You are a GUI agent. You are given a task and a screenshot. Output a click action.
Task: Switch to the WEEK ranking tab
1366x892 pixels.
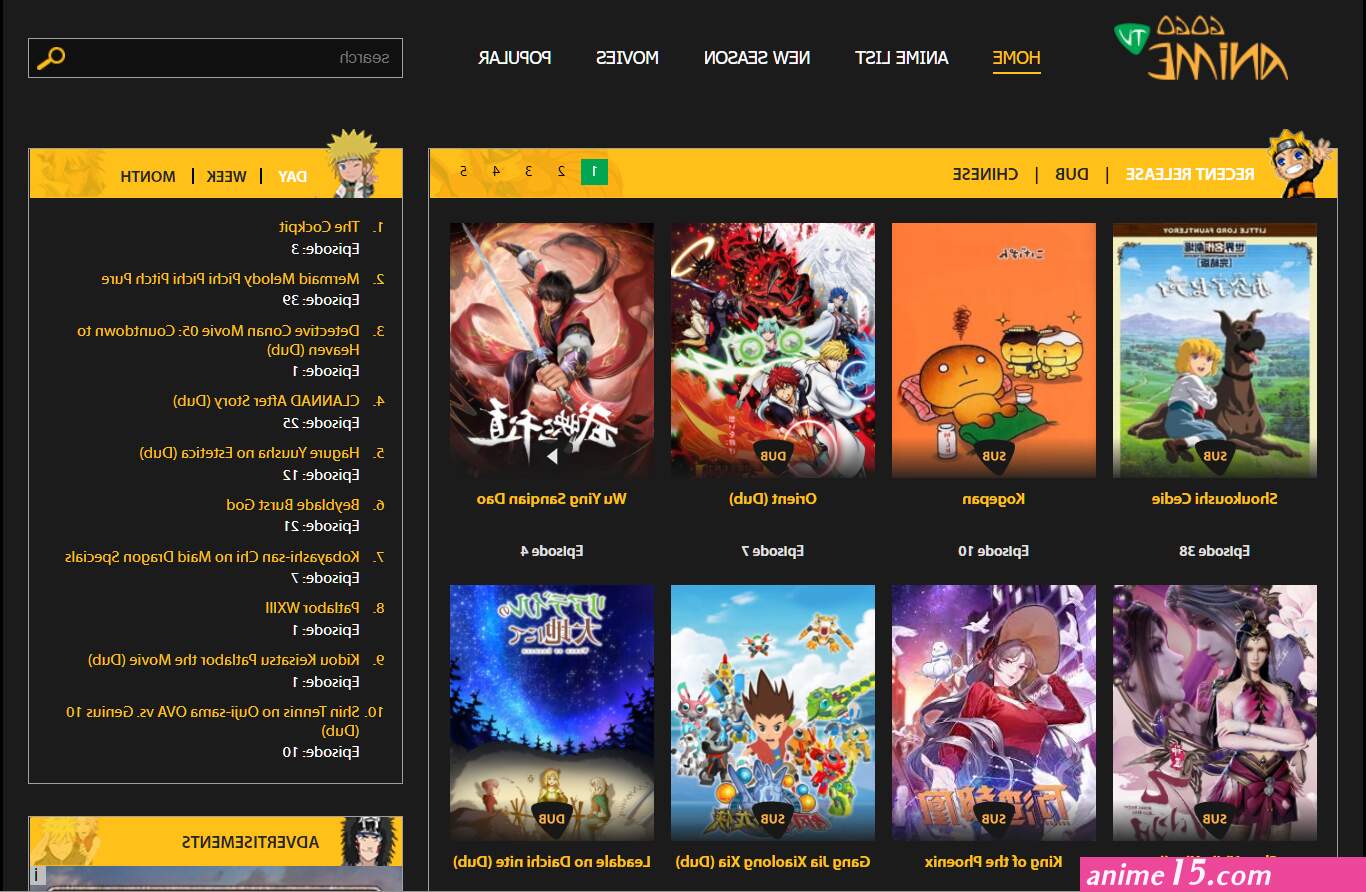tap(226, 176)
